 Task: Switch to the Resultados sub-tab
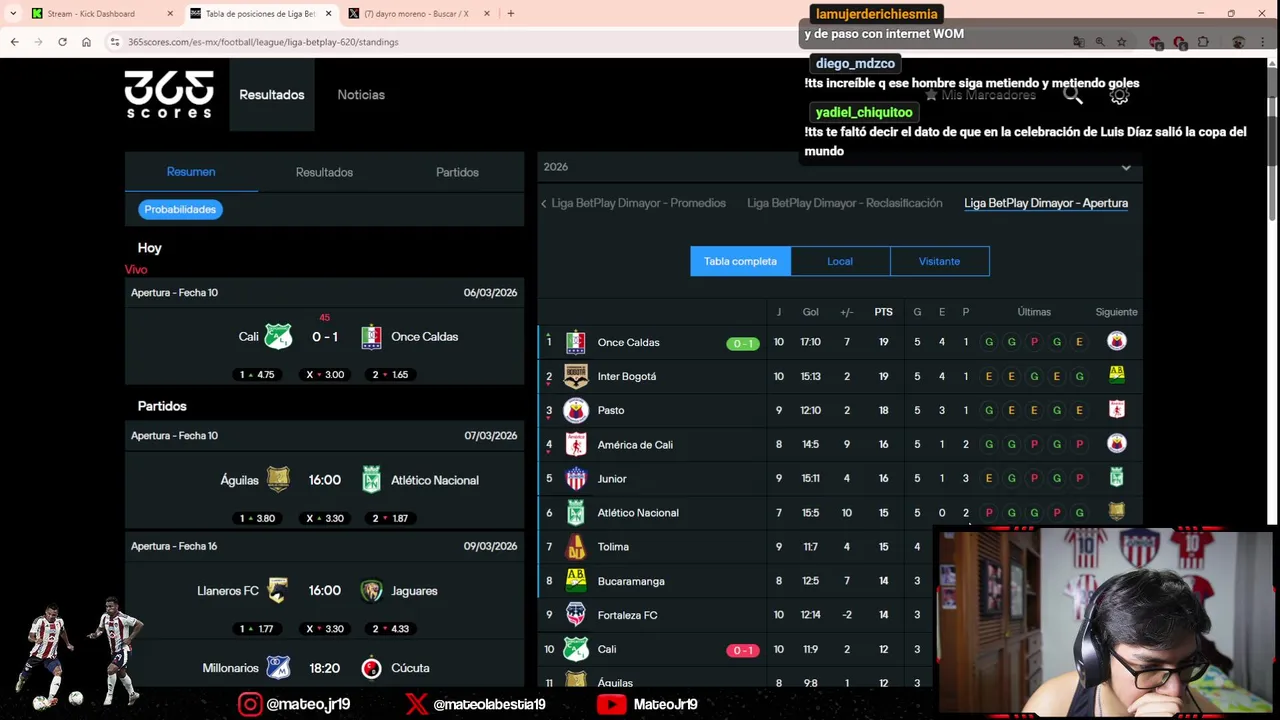pyautogui.click(x=324, y=172)
